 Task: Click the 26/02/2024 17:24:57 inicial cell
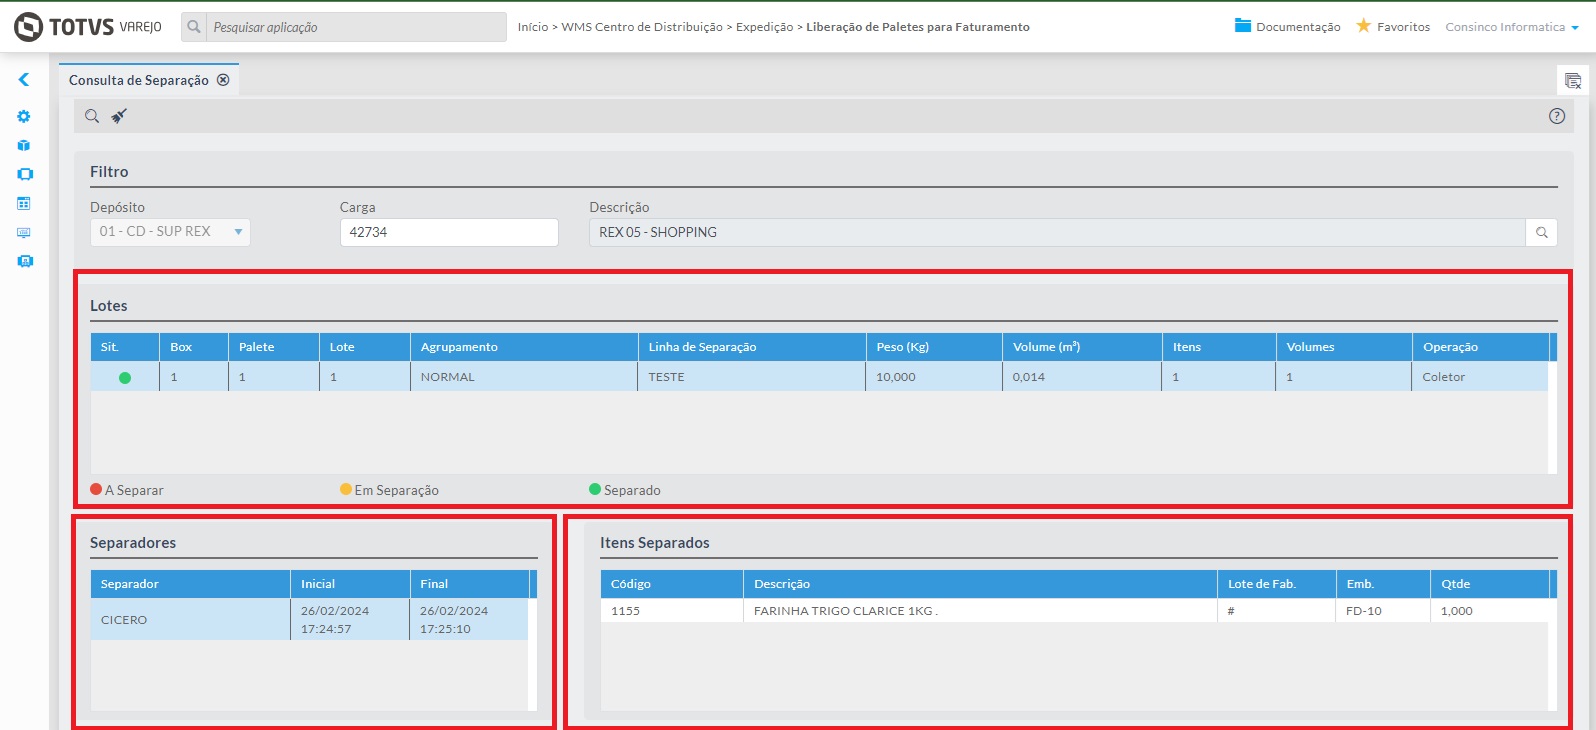click(350, 620)
